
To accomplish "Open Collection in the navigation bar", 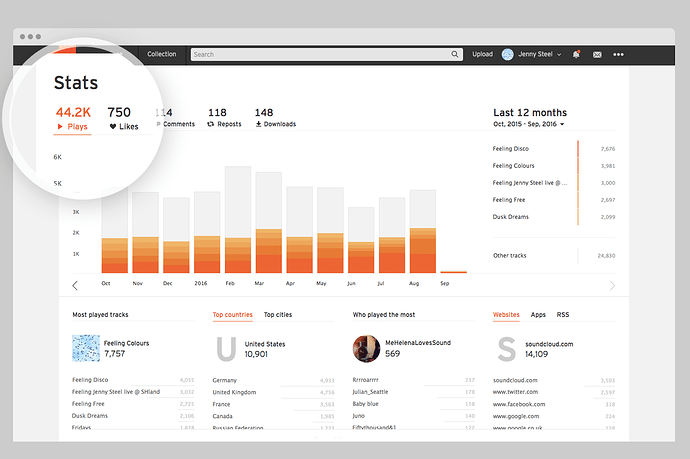I will tap(161, 54).
